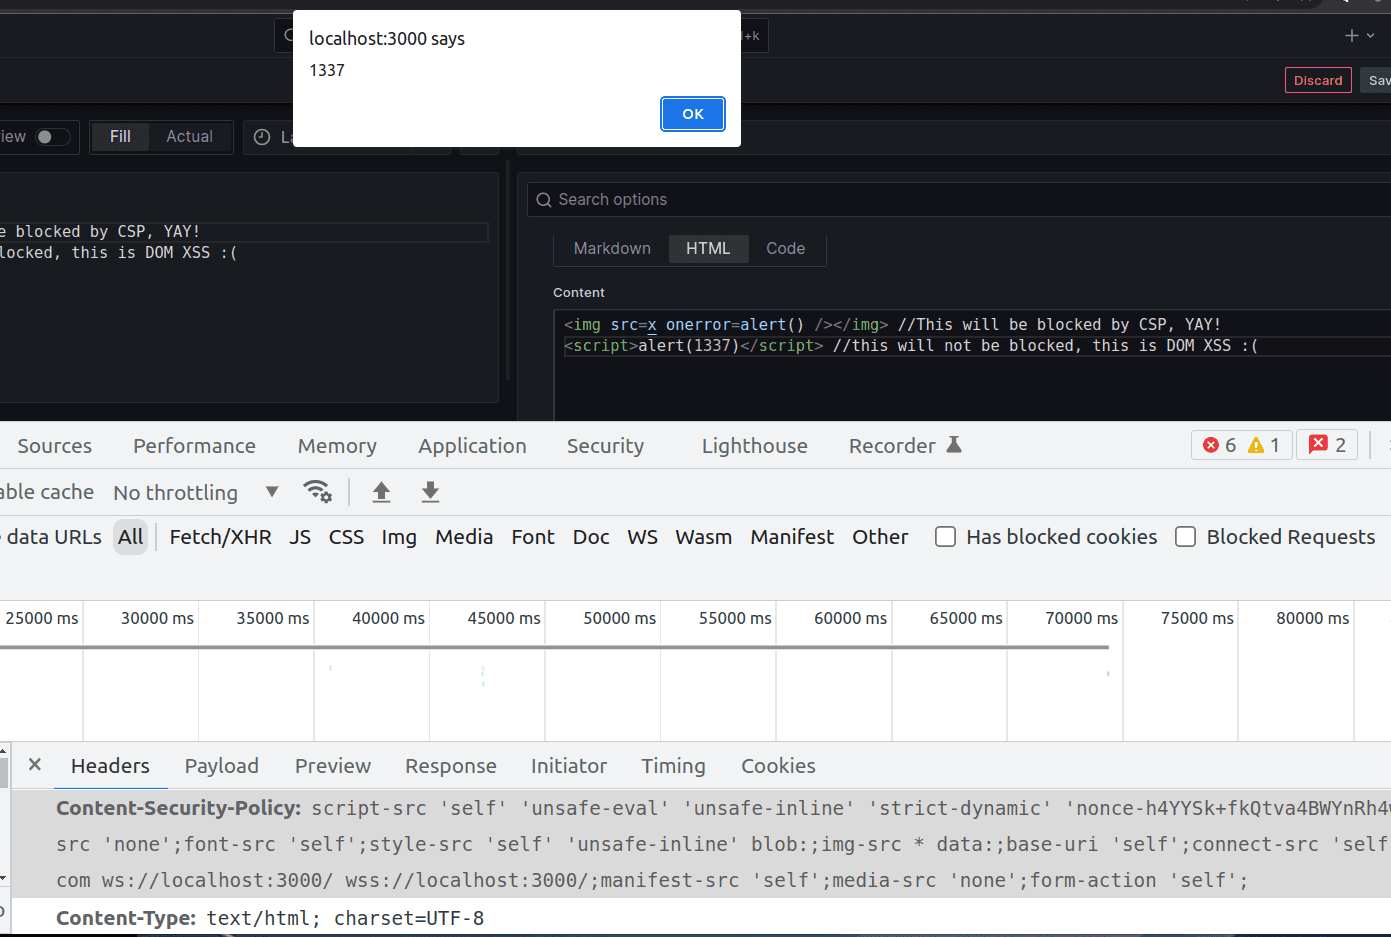Filter requests by WS
The image size is (1391, 937).
click(x=642, y=537)
